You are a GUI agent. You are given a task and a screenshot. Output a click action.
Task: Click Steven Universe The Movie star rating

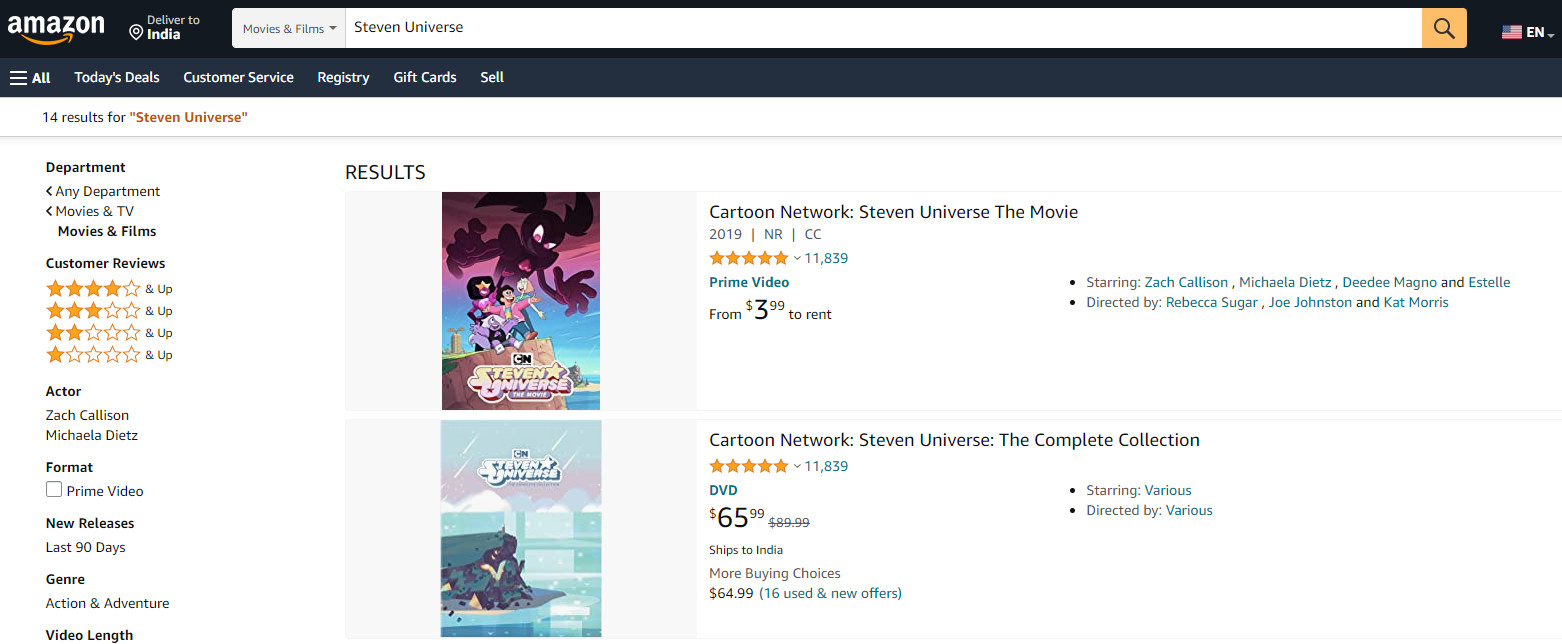pos(749,258)
